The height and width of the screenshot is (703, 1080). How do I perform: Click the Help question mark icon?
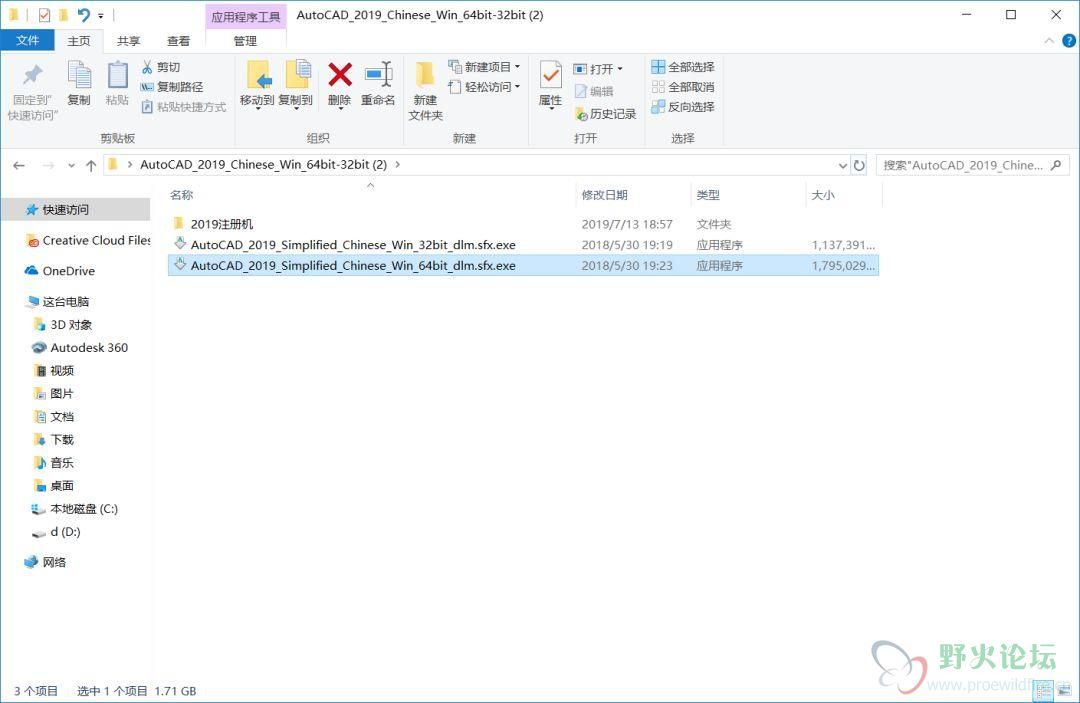click(1068, 41)
